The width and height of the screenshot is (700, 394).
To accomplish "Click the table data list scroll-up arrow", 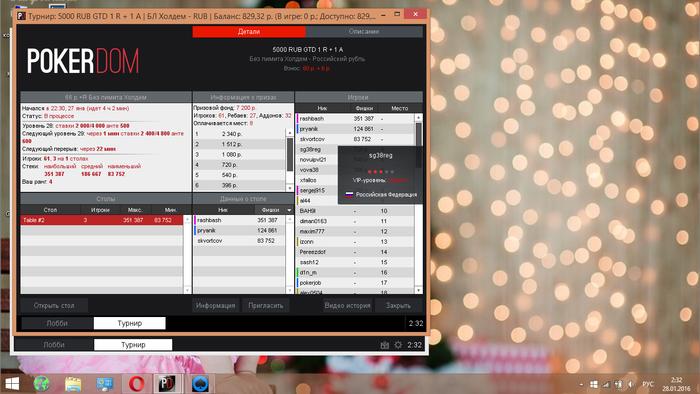I will (290, 220).
